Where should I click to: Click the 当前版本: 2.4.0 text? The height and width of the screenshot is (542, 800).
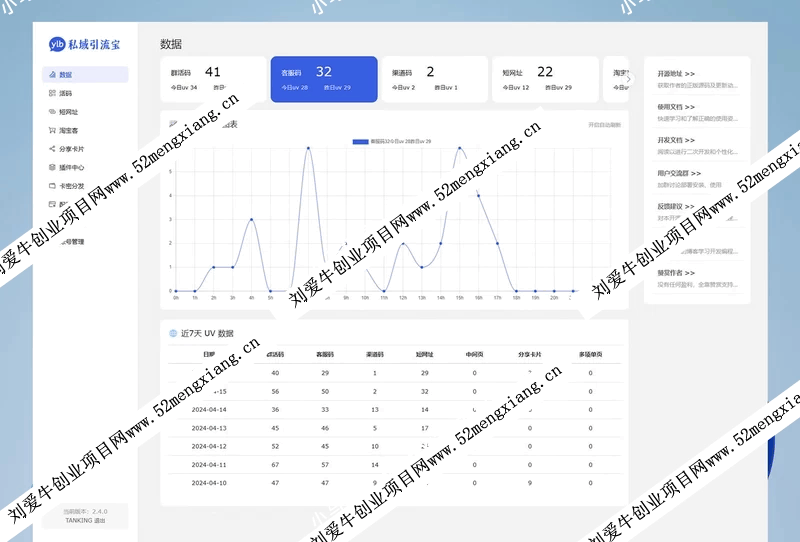point(85,511)
